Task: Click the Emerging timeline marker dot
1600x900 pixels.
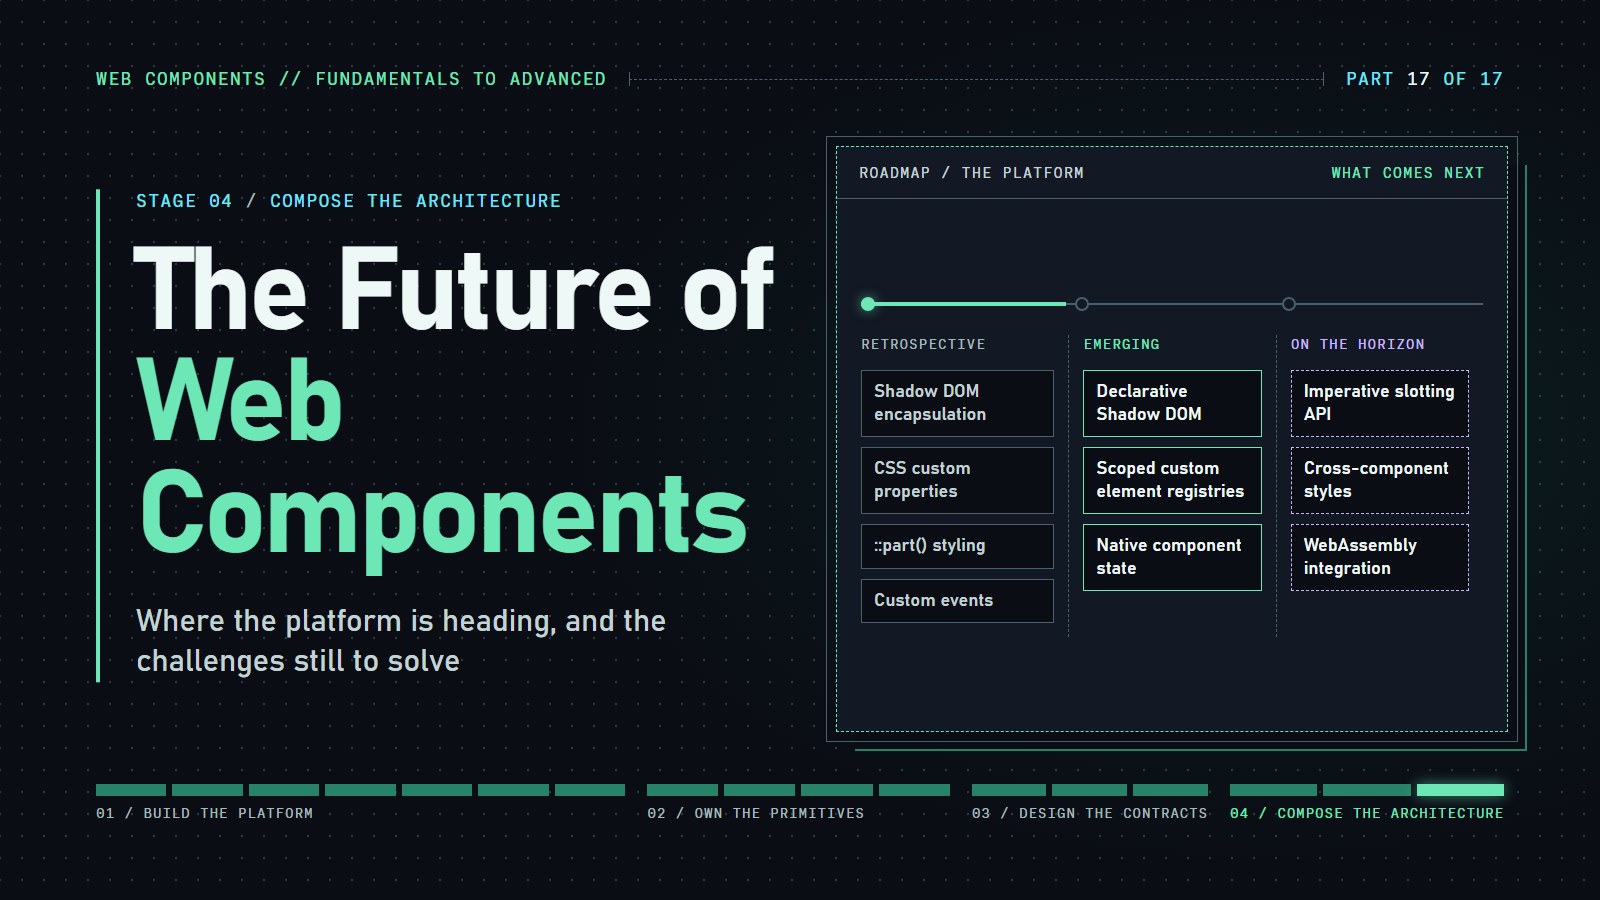Action: (x=1081, y=304)
